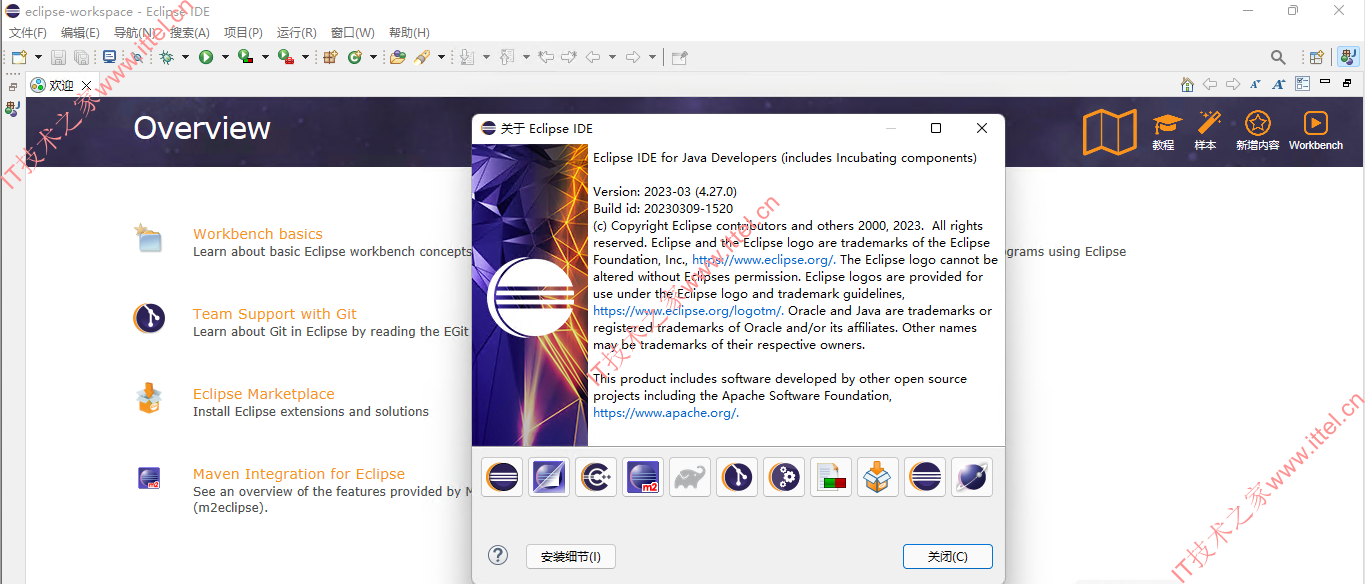Click the New Java Package icon
Screen dimensions: 1365x584
(x=330, y=57)
